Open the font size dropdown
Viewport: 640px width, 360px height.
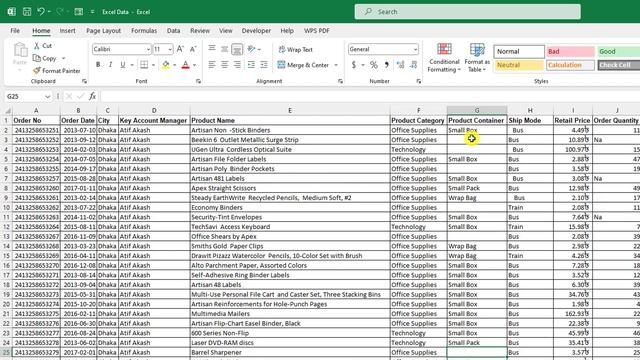coord(170,49)
